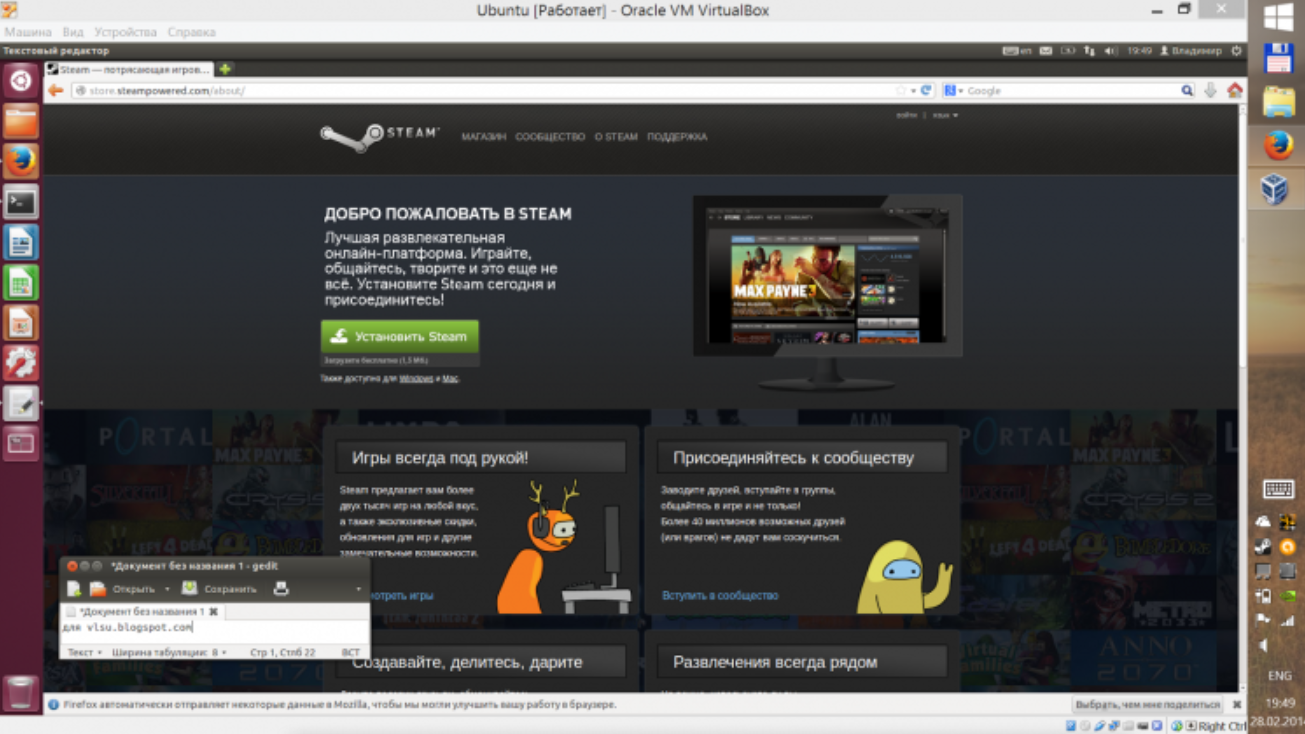This screenshot has height=734, width=1305.
Task: Click the войти login link on Steam
Action: (x=906, y=115)
